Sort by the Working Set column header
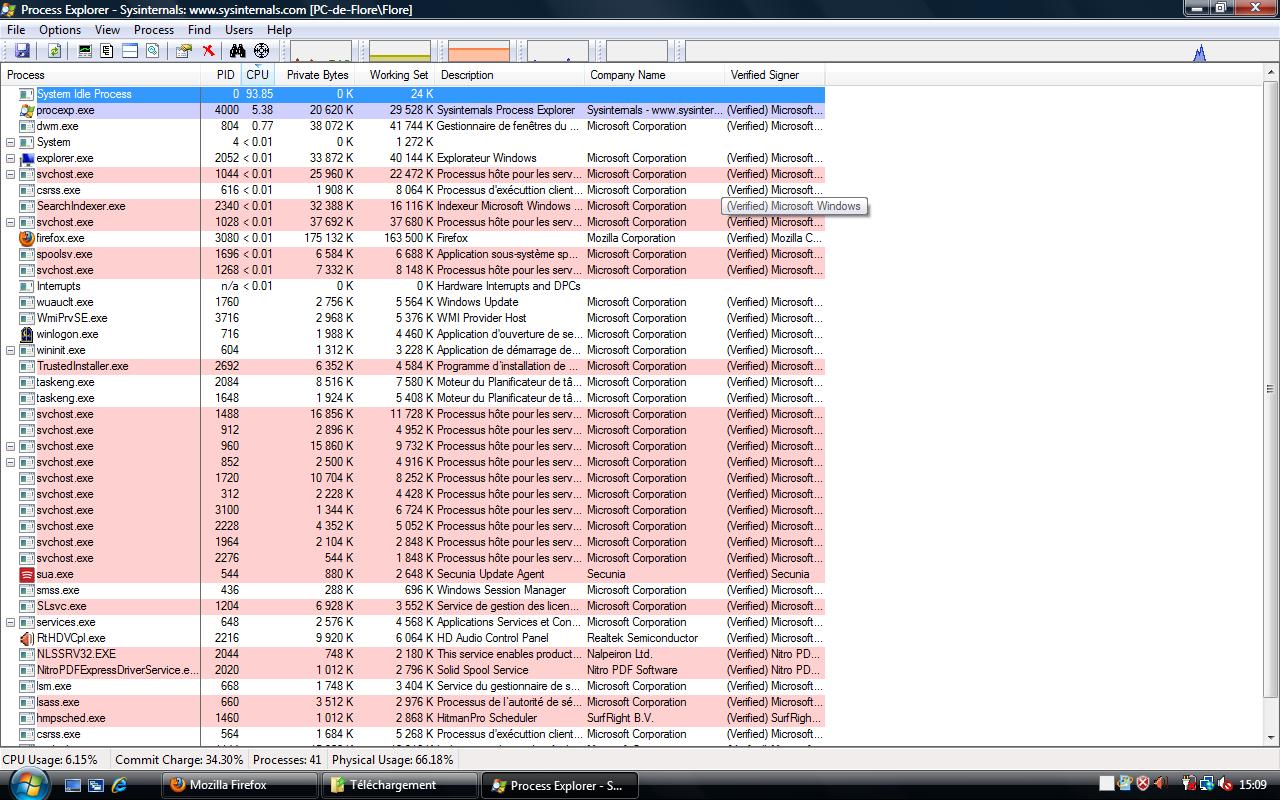 (397, 75)
